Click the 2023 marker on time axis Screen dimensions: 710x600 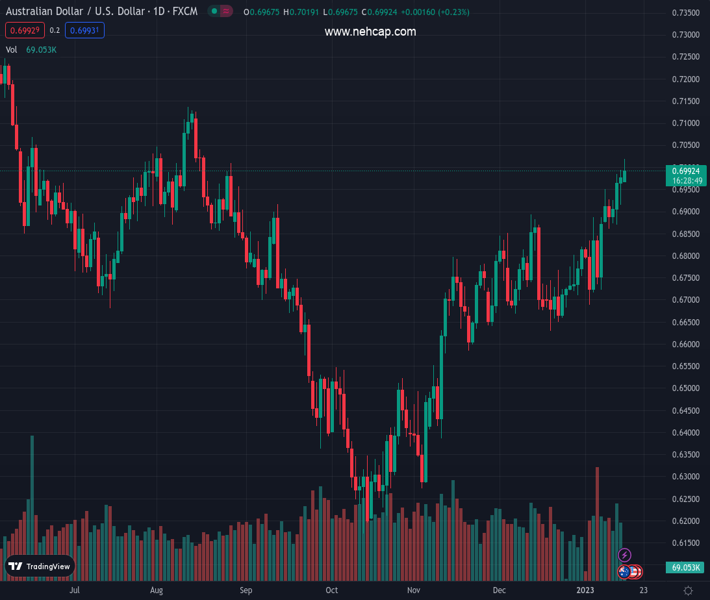(x=588, y=591)
